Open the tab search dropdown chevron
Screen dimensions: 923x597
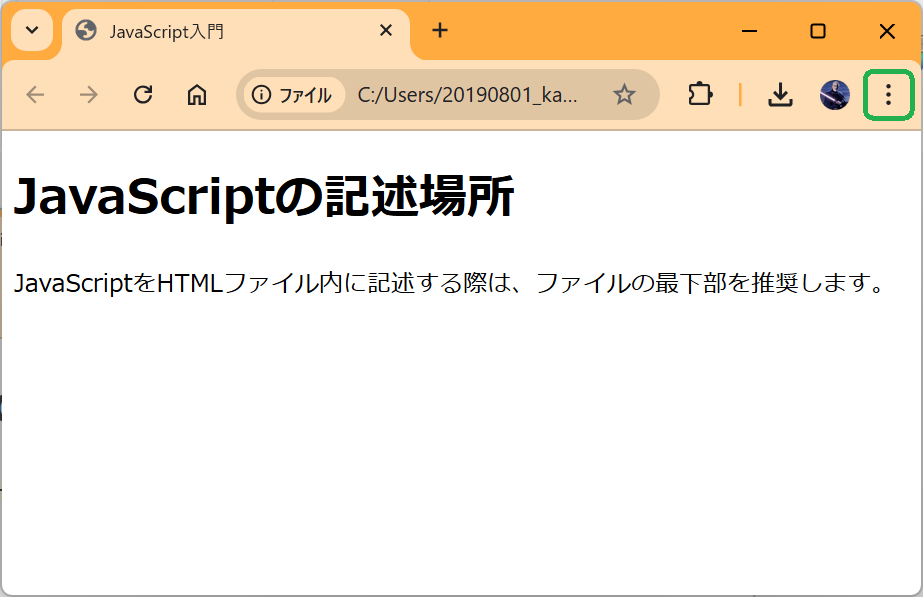tap(31, 30)
